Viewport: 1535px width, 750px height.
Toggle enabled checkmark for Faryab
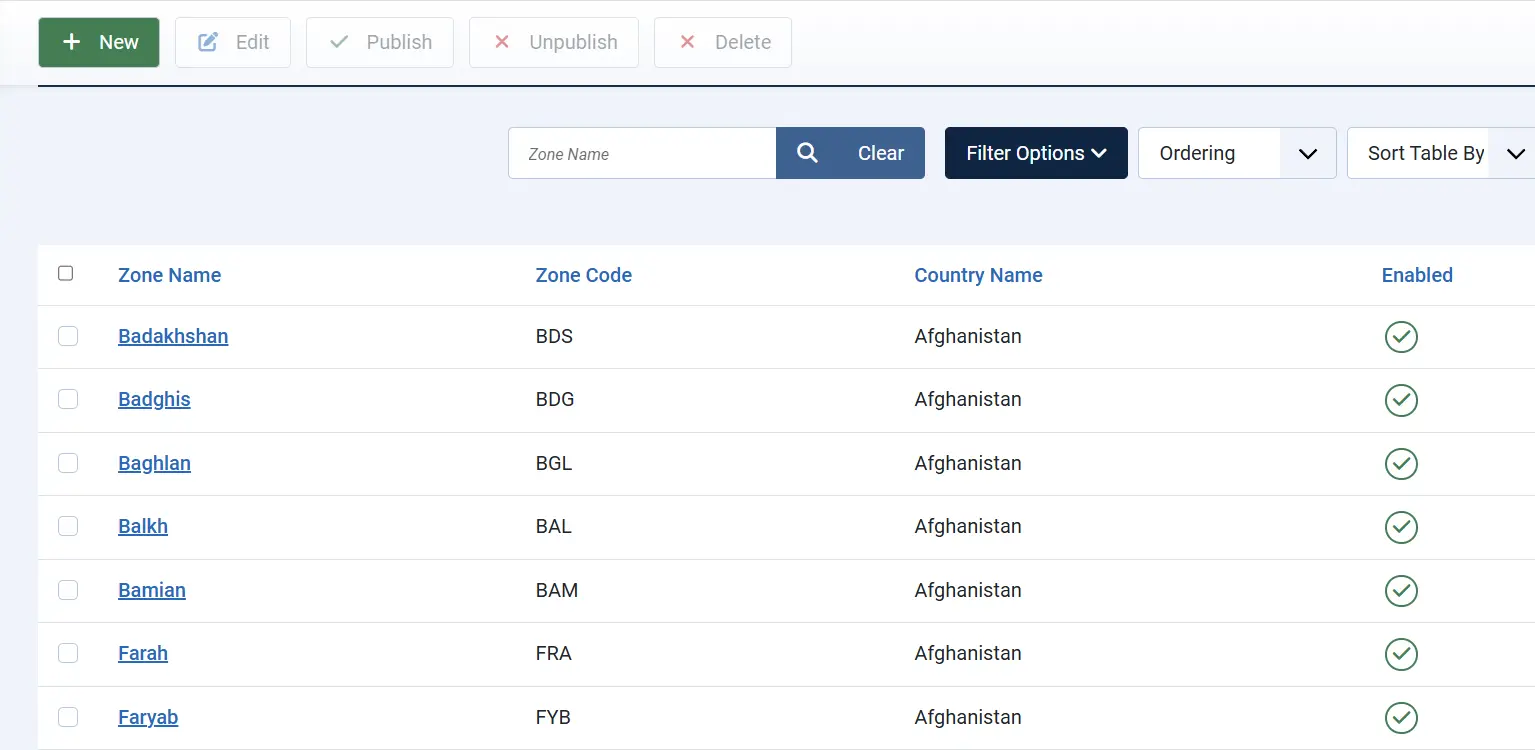pos(1401,718)
